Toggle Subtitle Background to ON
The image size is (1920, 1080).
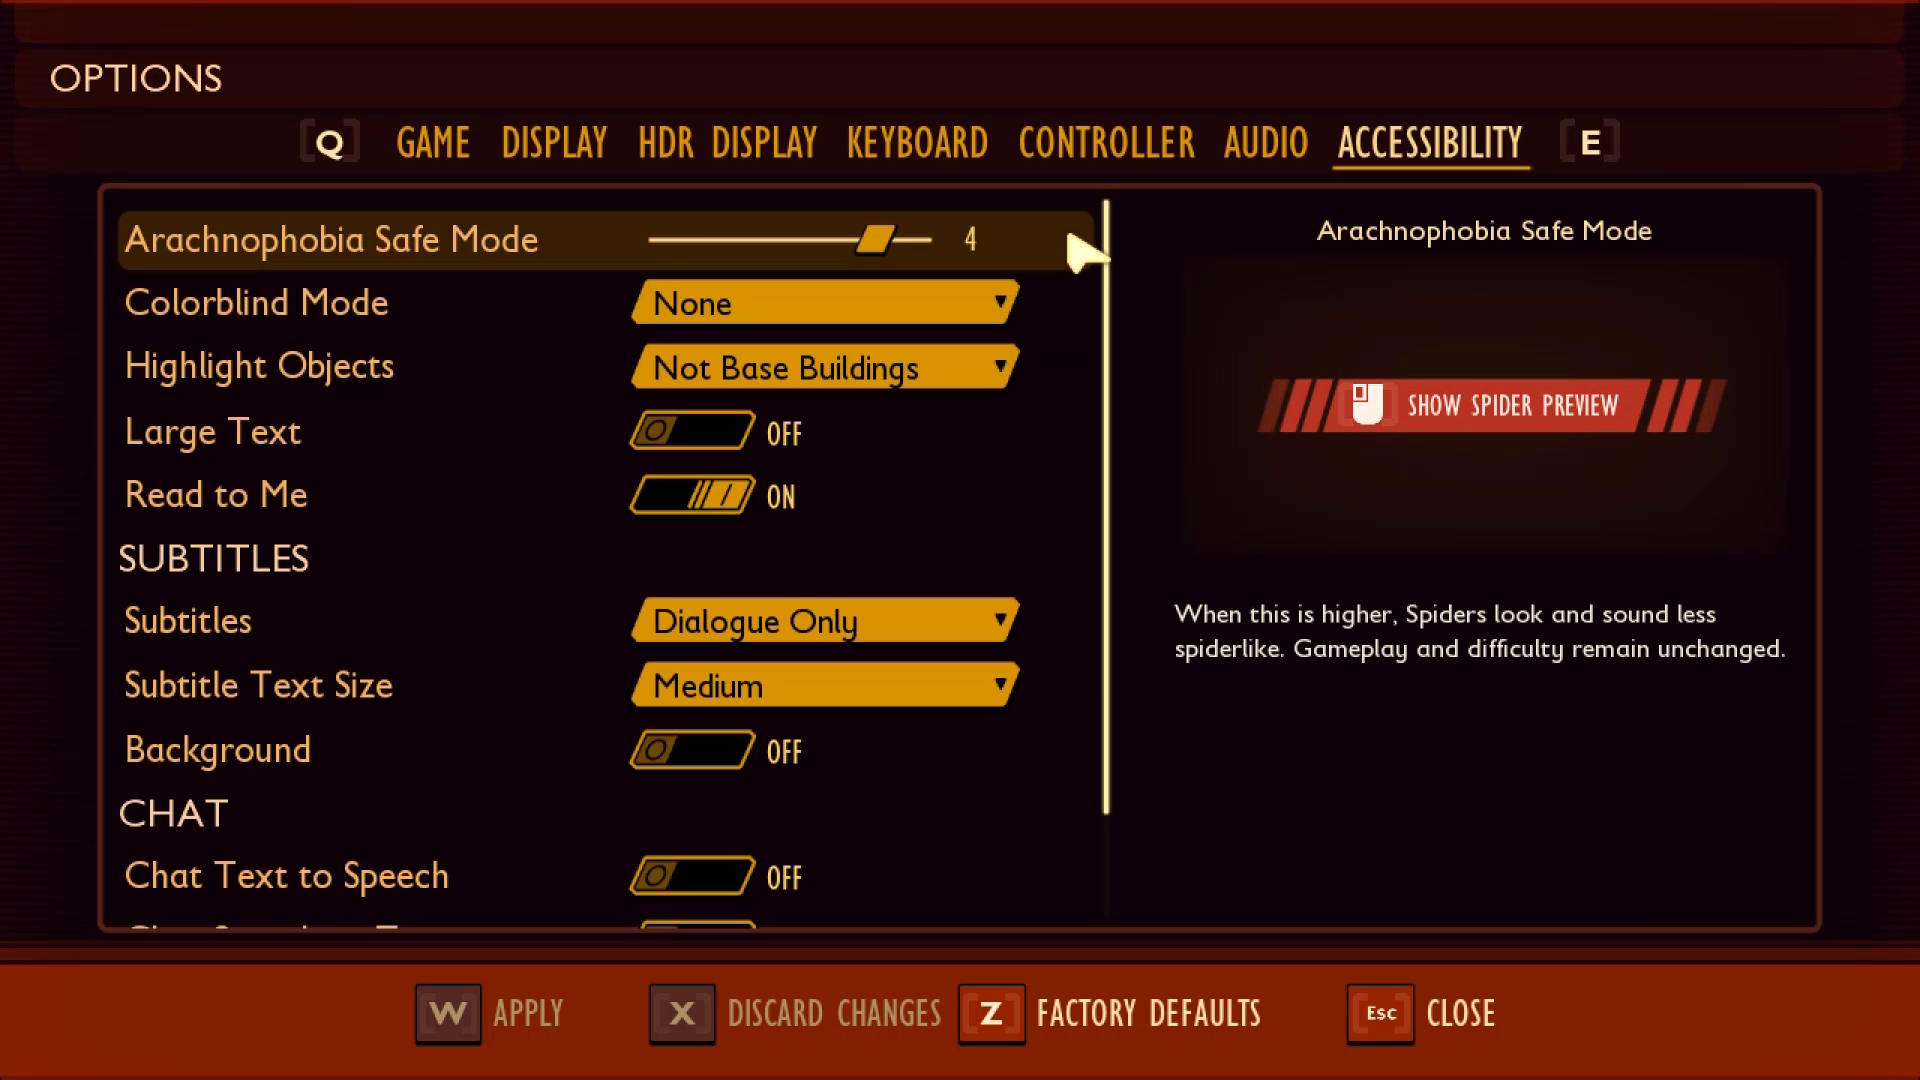[x=692, y=749]
